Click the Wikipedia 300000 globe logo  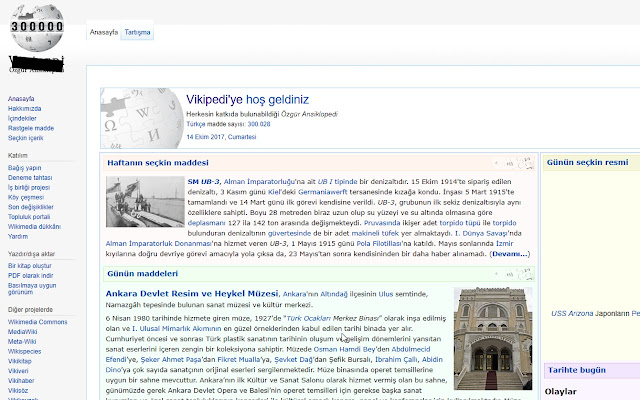tap(37, 28)
